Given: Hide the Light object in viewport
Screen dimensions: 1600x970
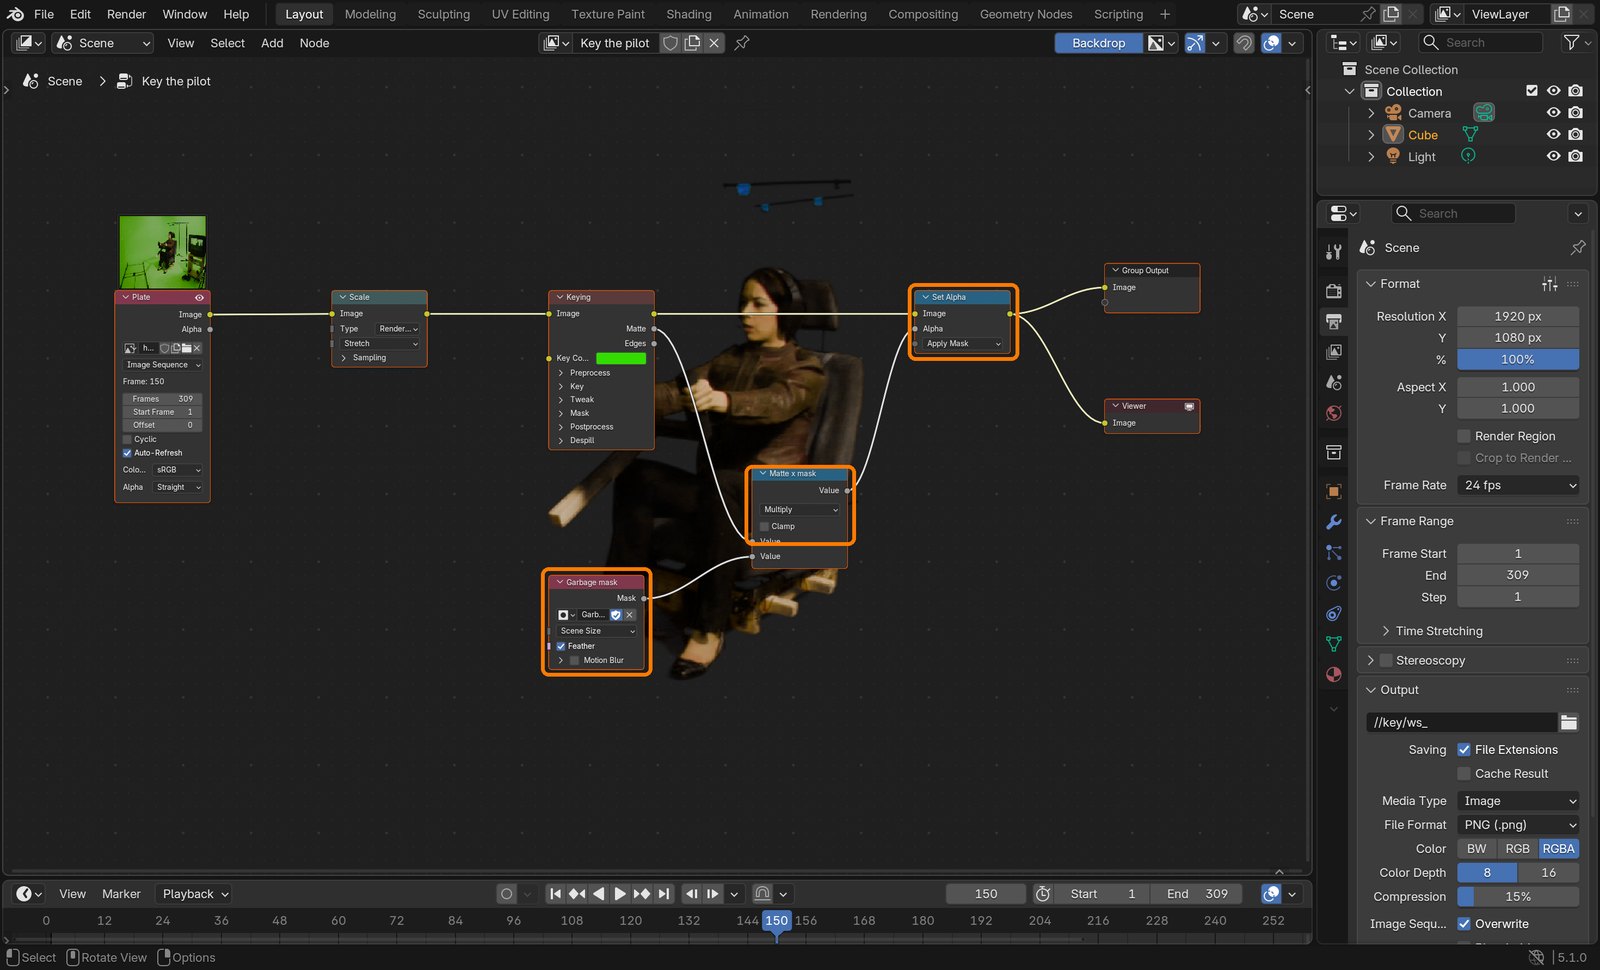Looking at the screenshot, I should pyautogui.click(x=1553, y=156).
